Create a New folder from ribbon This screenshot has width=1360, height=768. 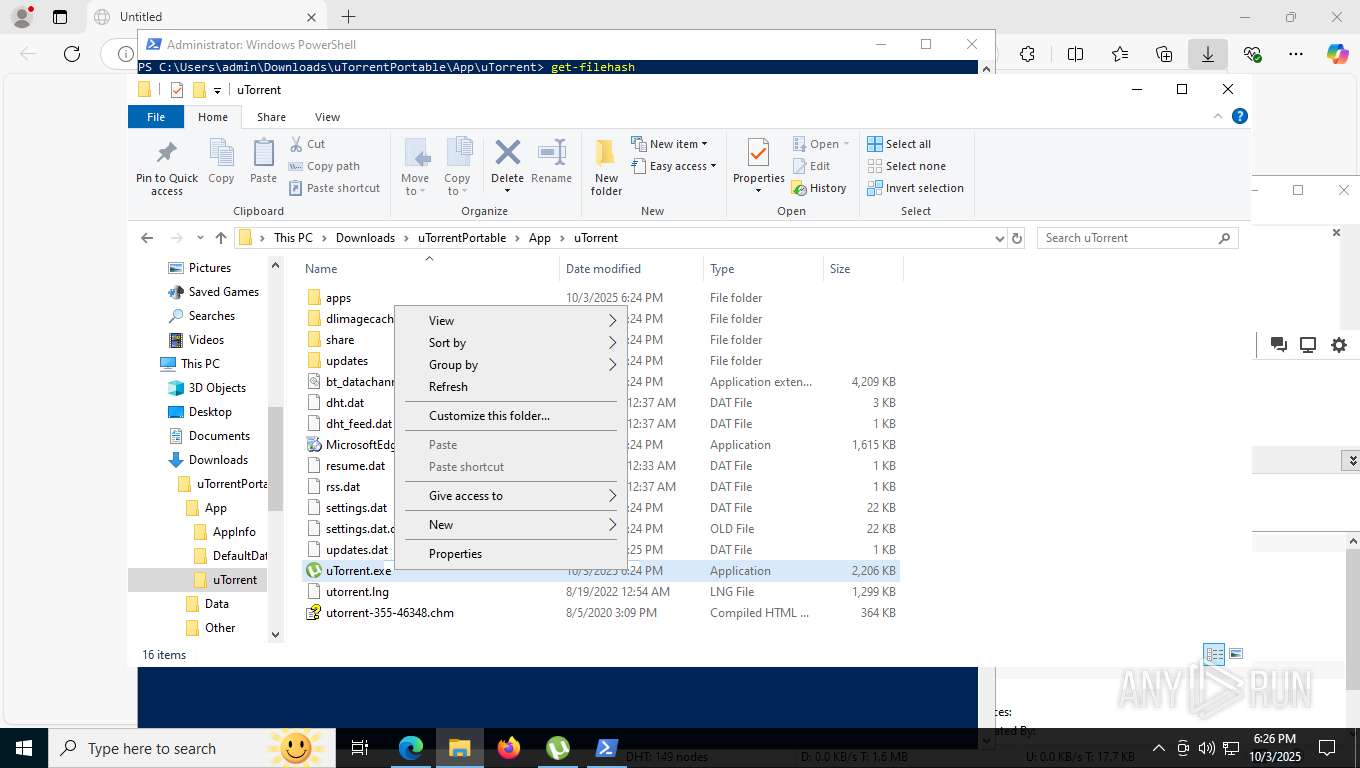(x=606, y=167)
